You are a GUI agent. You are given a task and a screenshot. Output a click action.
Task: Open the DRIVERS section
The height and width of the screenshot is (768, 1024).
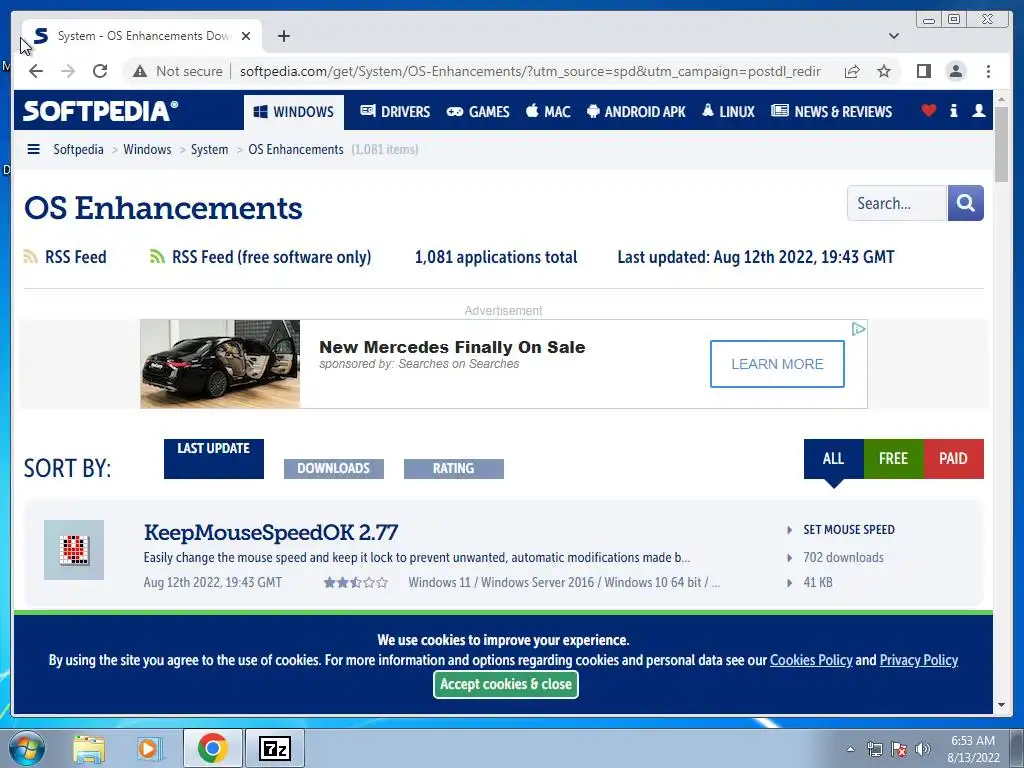395,112
